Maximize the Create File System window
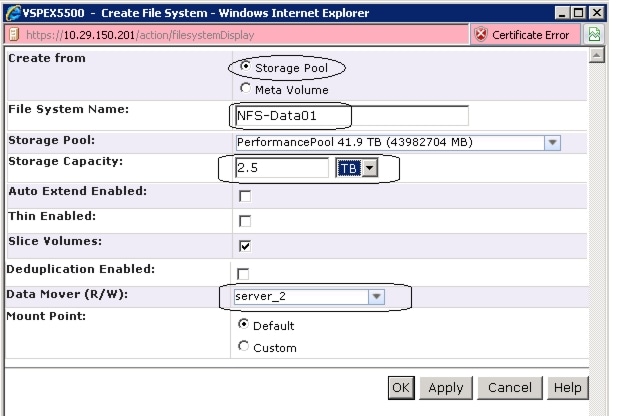Viewport: 619px width, 419px height. 584,11
